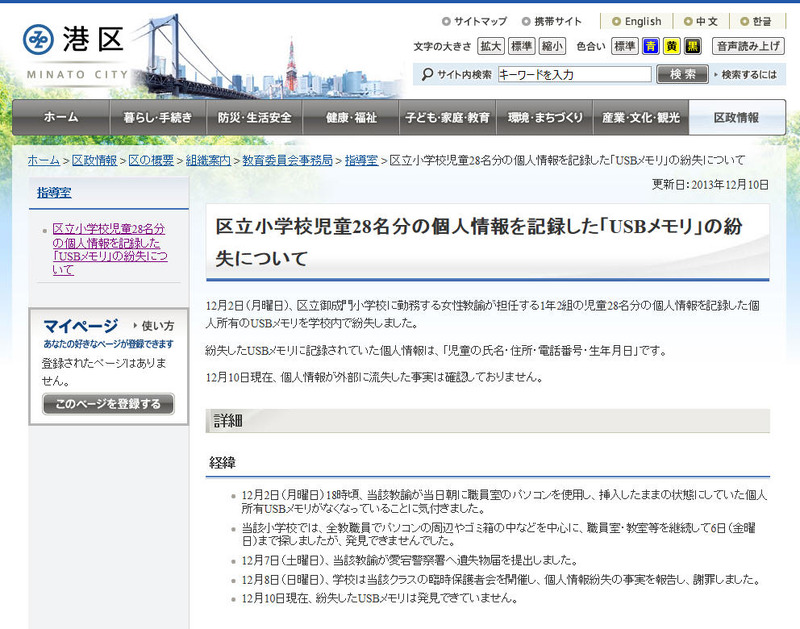Enlarge text size with 拡大 button
Image resolution: width=800 pixels, height=629 pixels.
(x=490, y=46)
